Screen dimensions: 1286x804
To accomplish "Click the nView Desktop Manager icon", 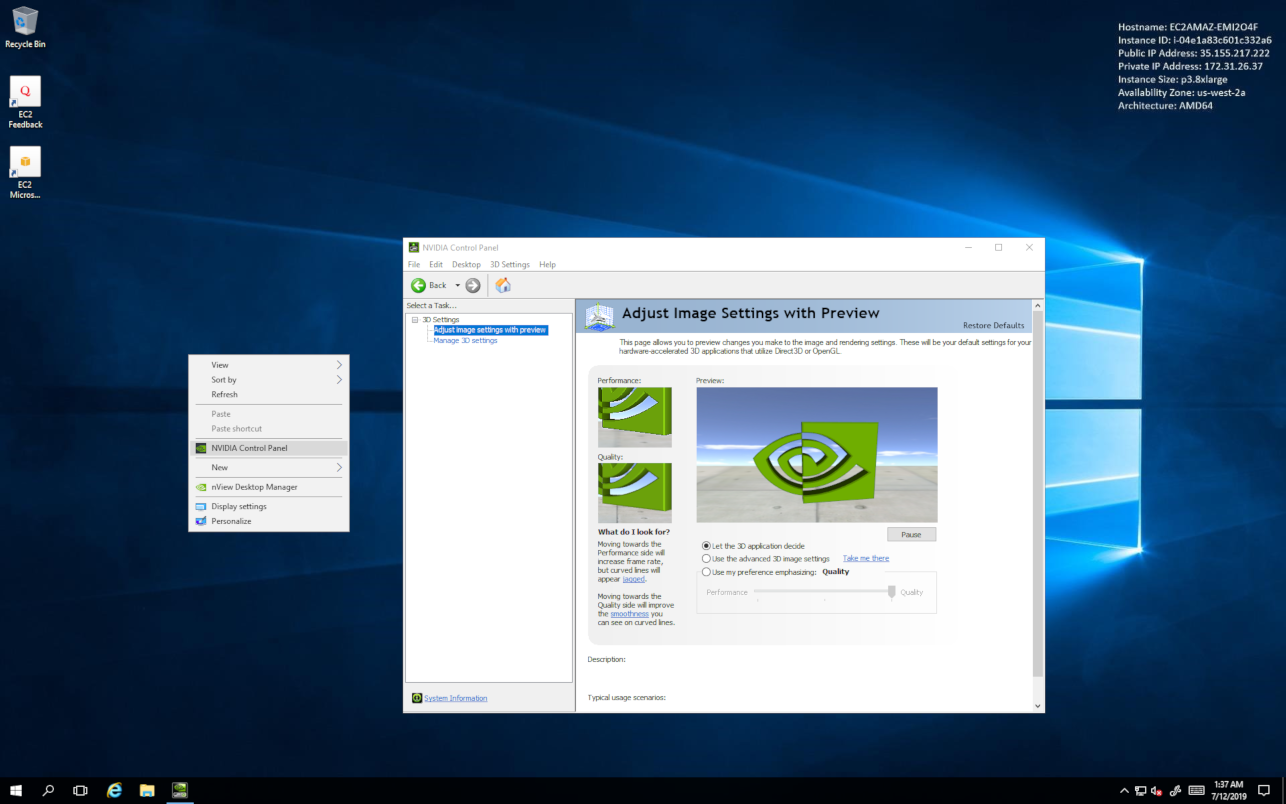I will pos(200,487).
